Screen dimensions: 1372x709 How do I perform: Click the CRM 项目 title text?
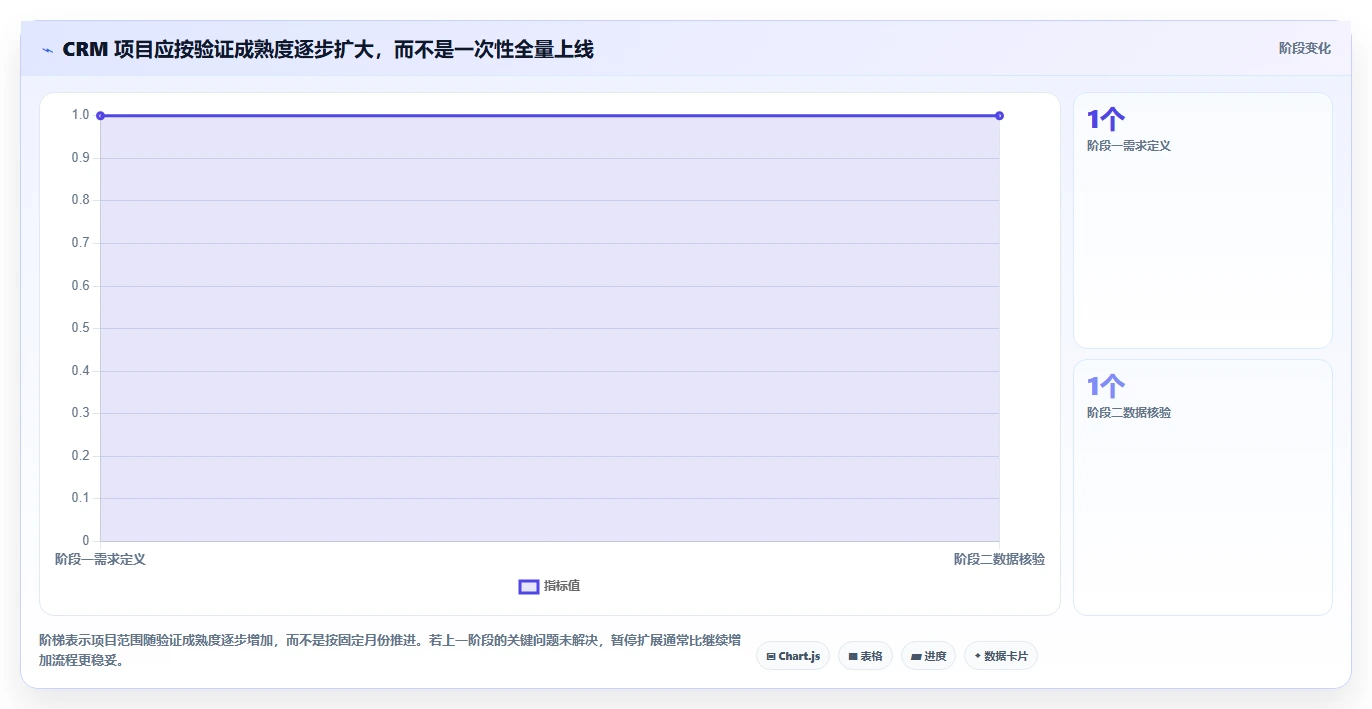coord(328,49)
